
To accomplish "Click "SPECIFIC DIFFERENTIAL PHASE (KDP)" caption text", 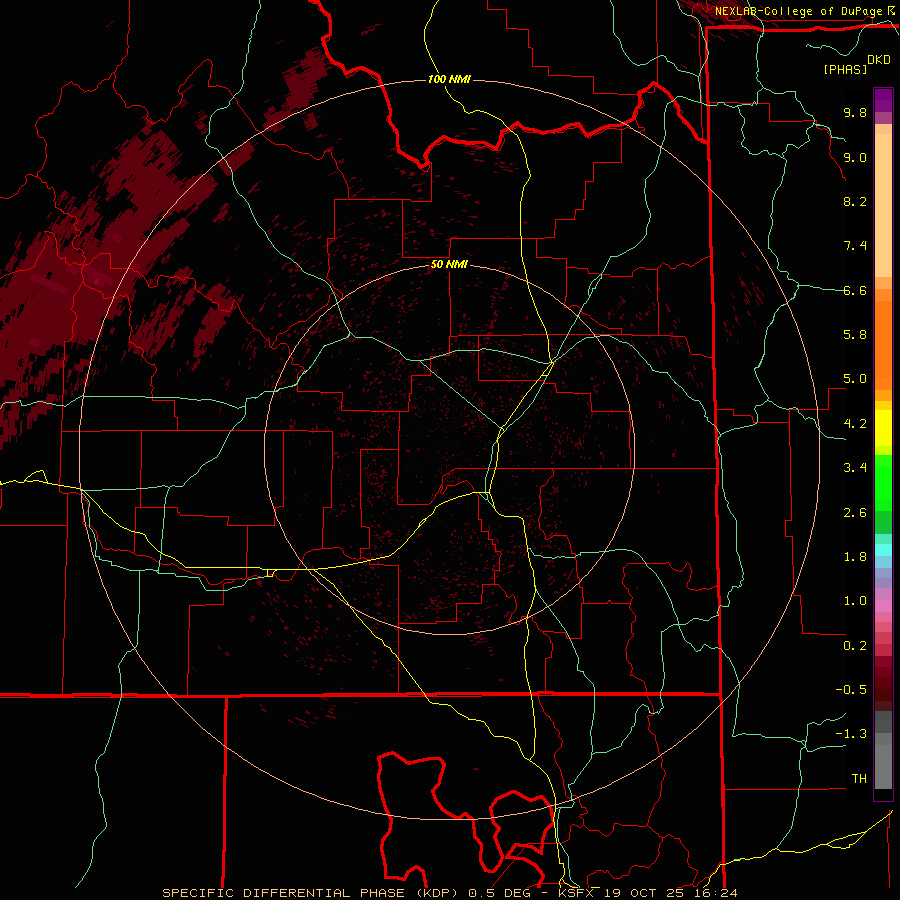I will [x=310, y=893].
